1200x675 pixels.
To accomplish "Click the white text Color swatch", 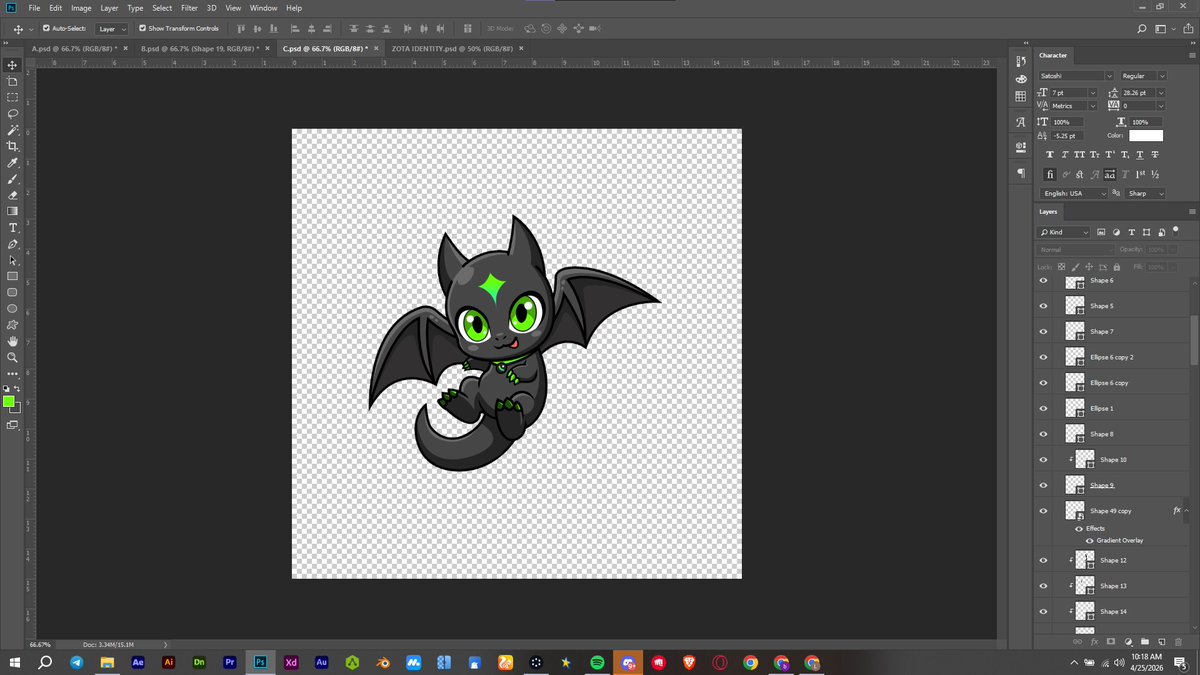I will click(x=1146, y=135).
